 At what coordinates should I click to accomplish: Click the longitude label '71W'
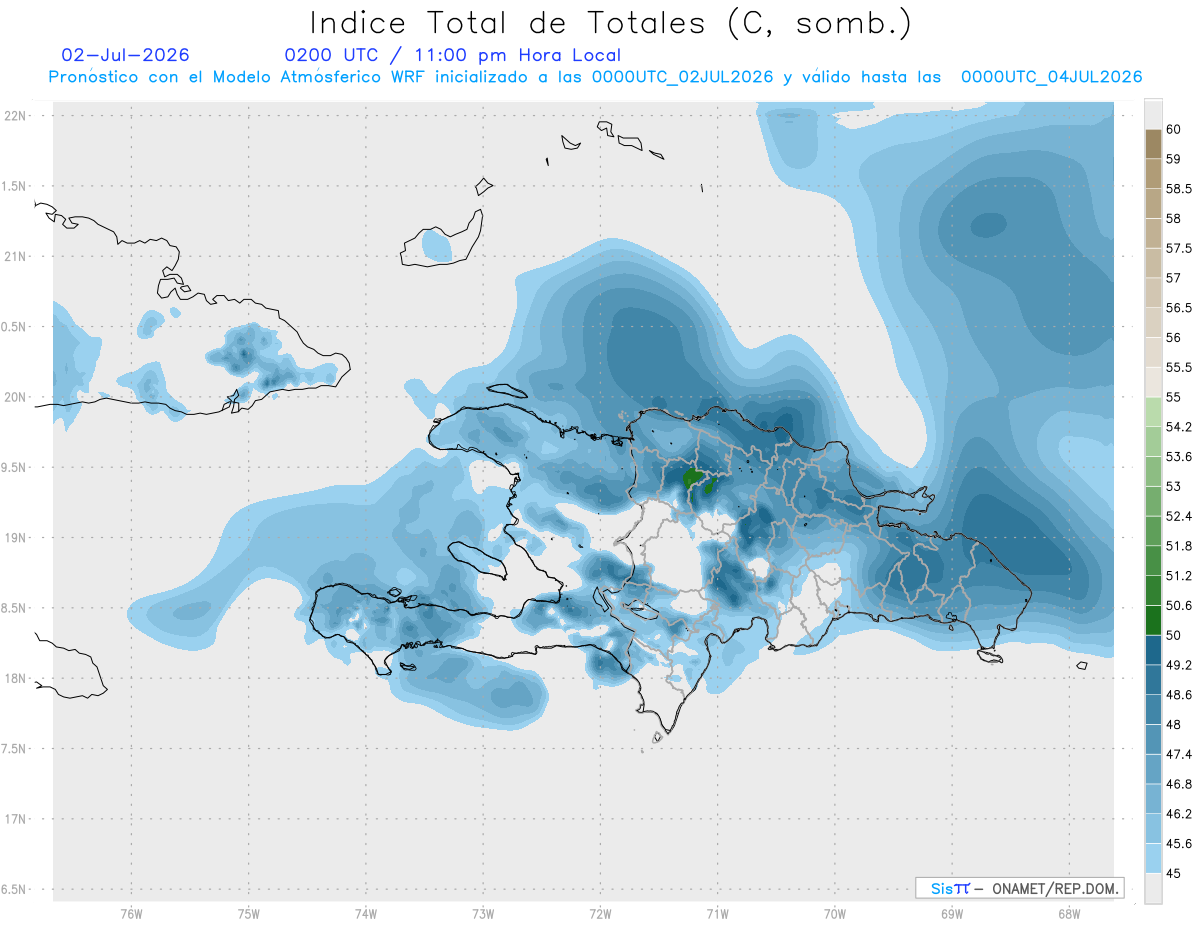tap(717, 913)
